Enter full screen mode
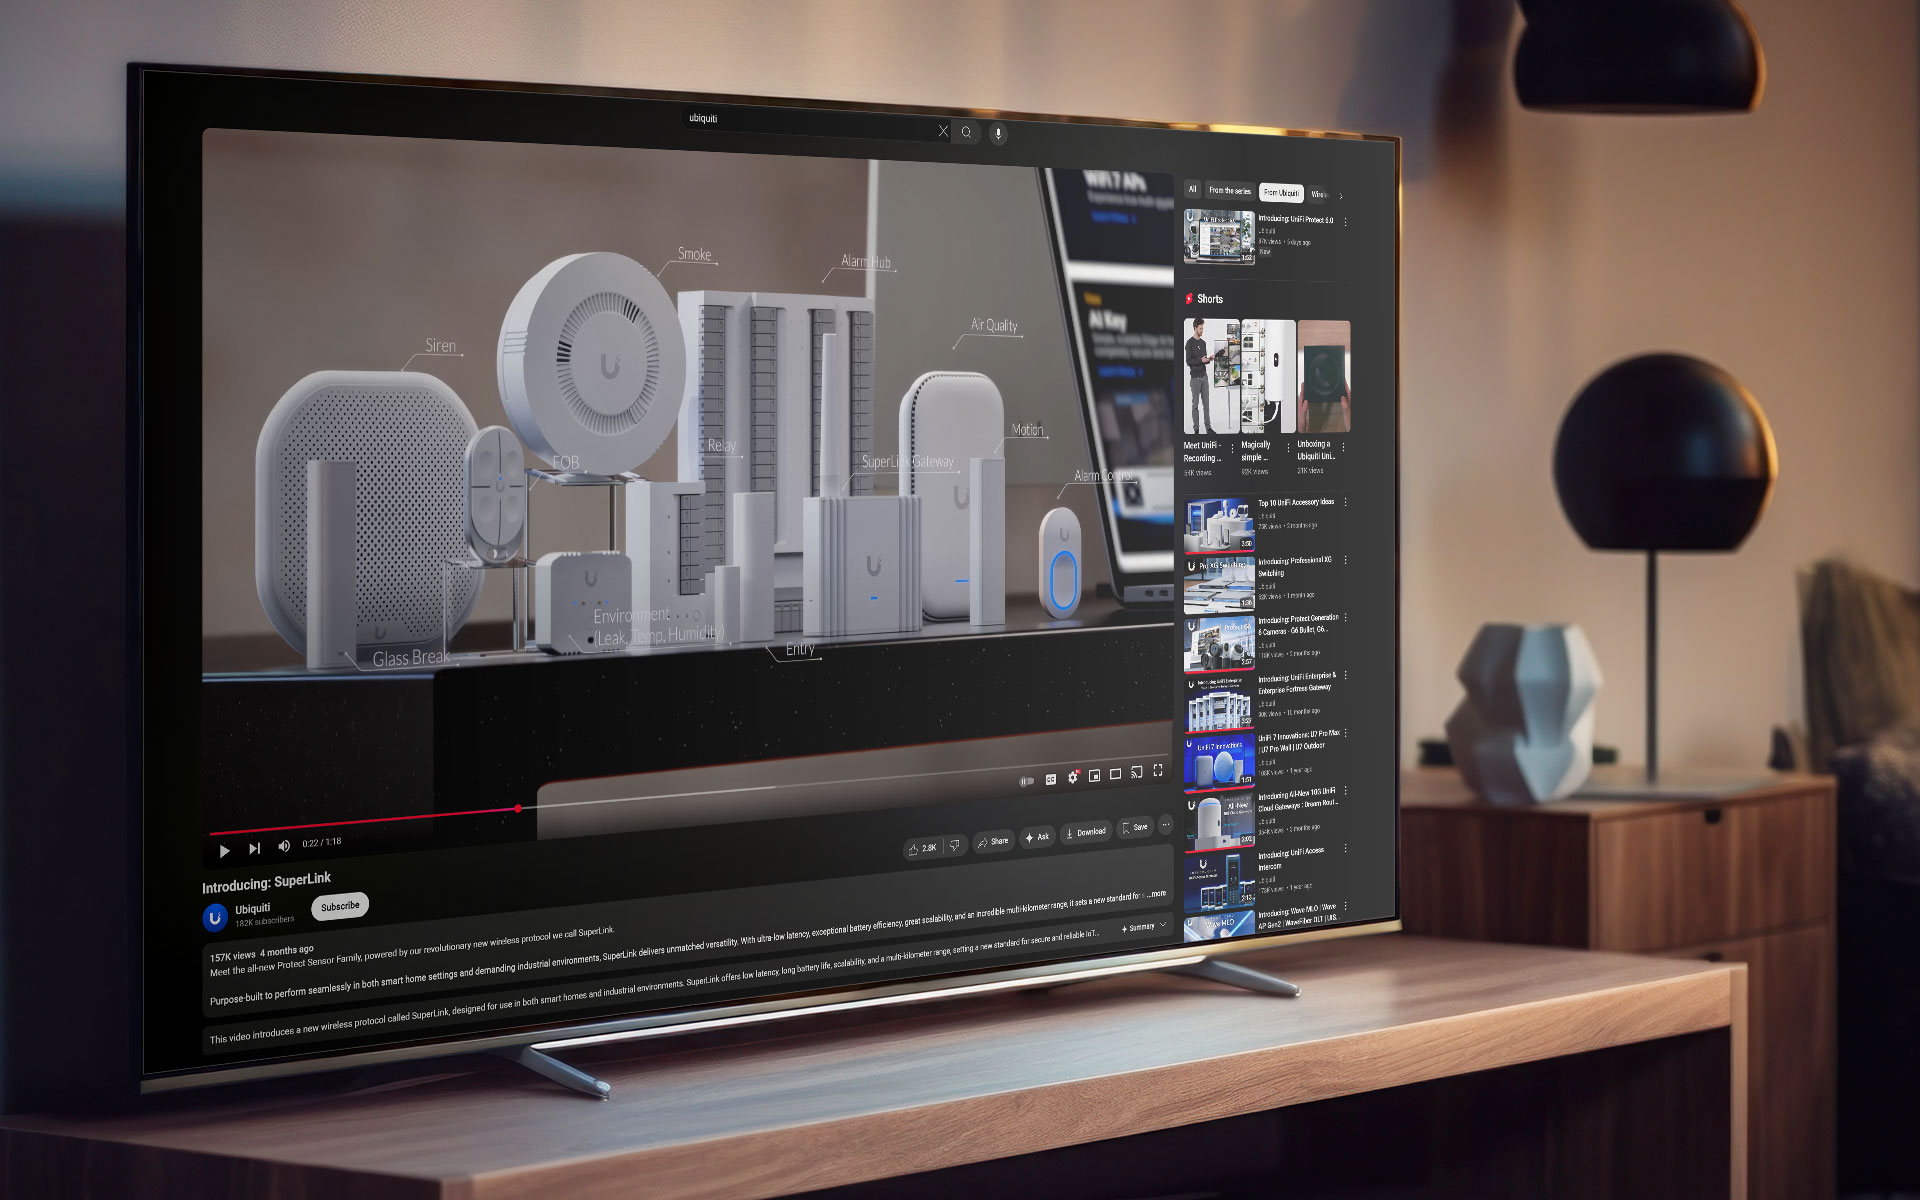 tap(1158, 770)
